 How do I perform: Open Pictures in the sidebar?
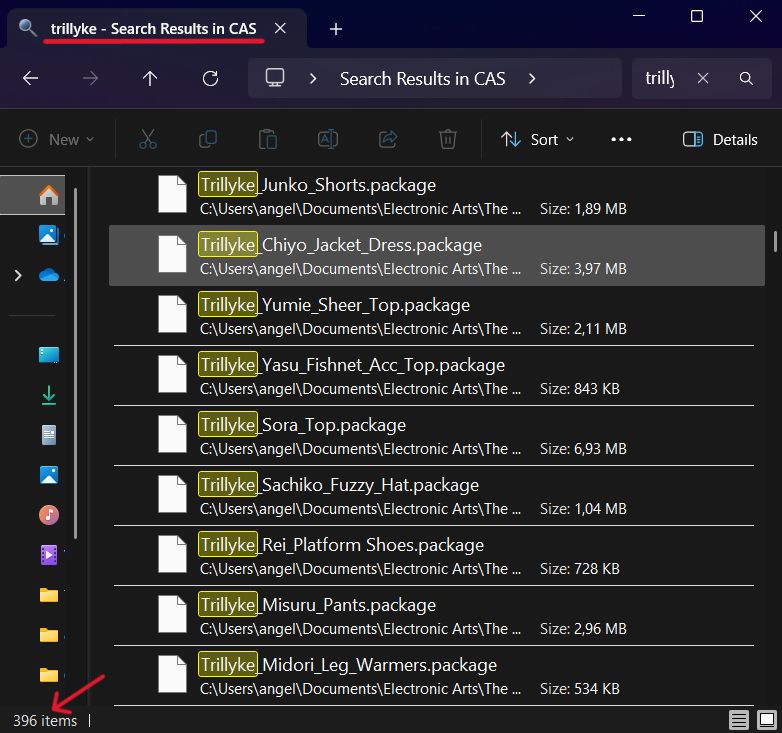48,475
